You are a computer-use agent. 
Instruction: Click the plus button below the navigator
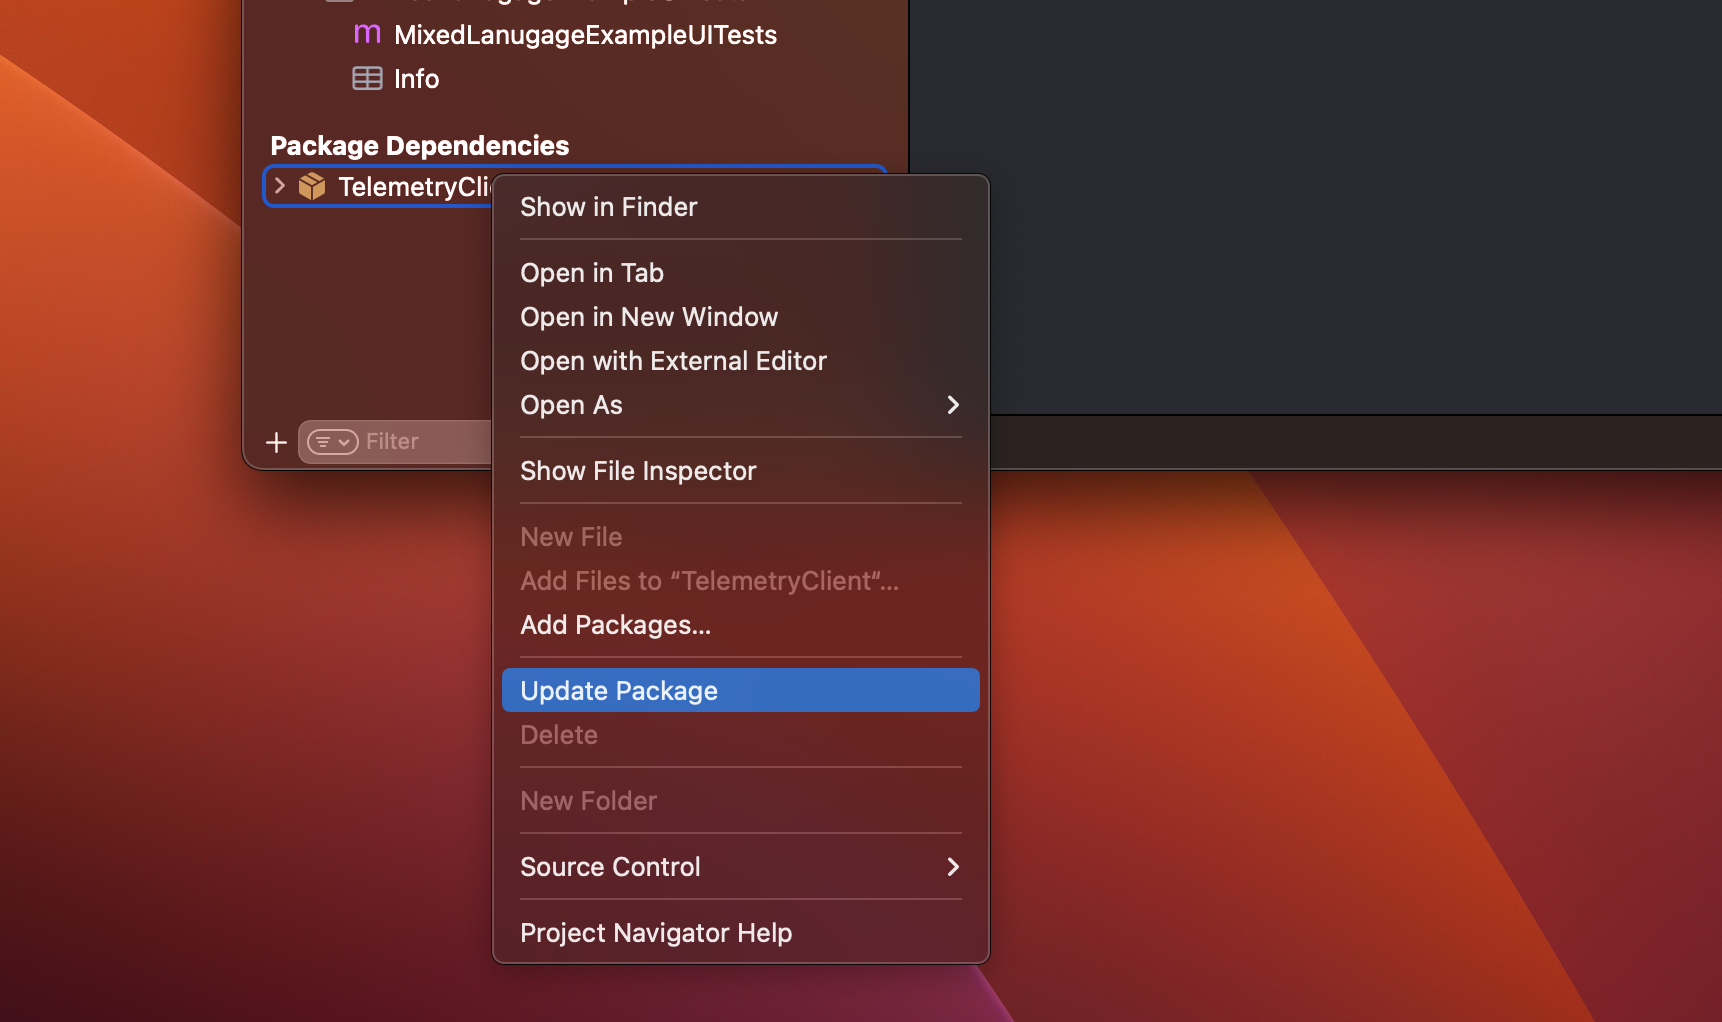tap(275, 441)
